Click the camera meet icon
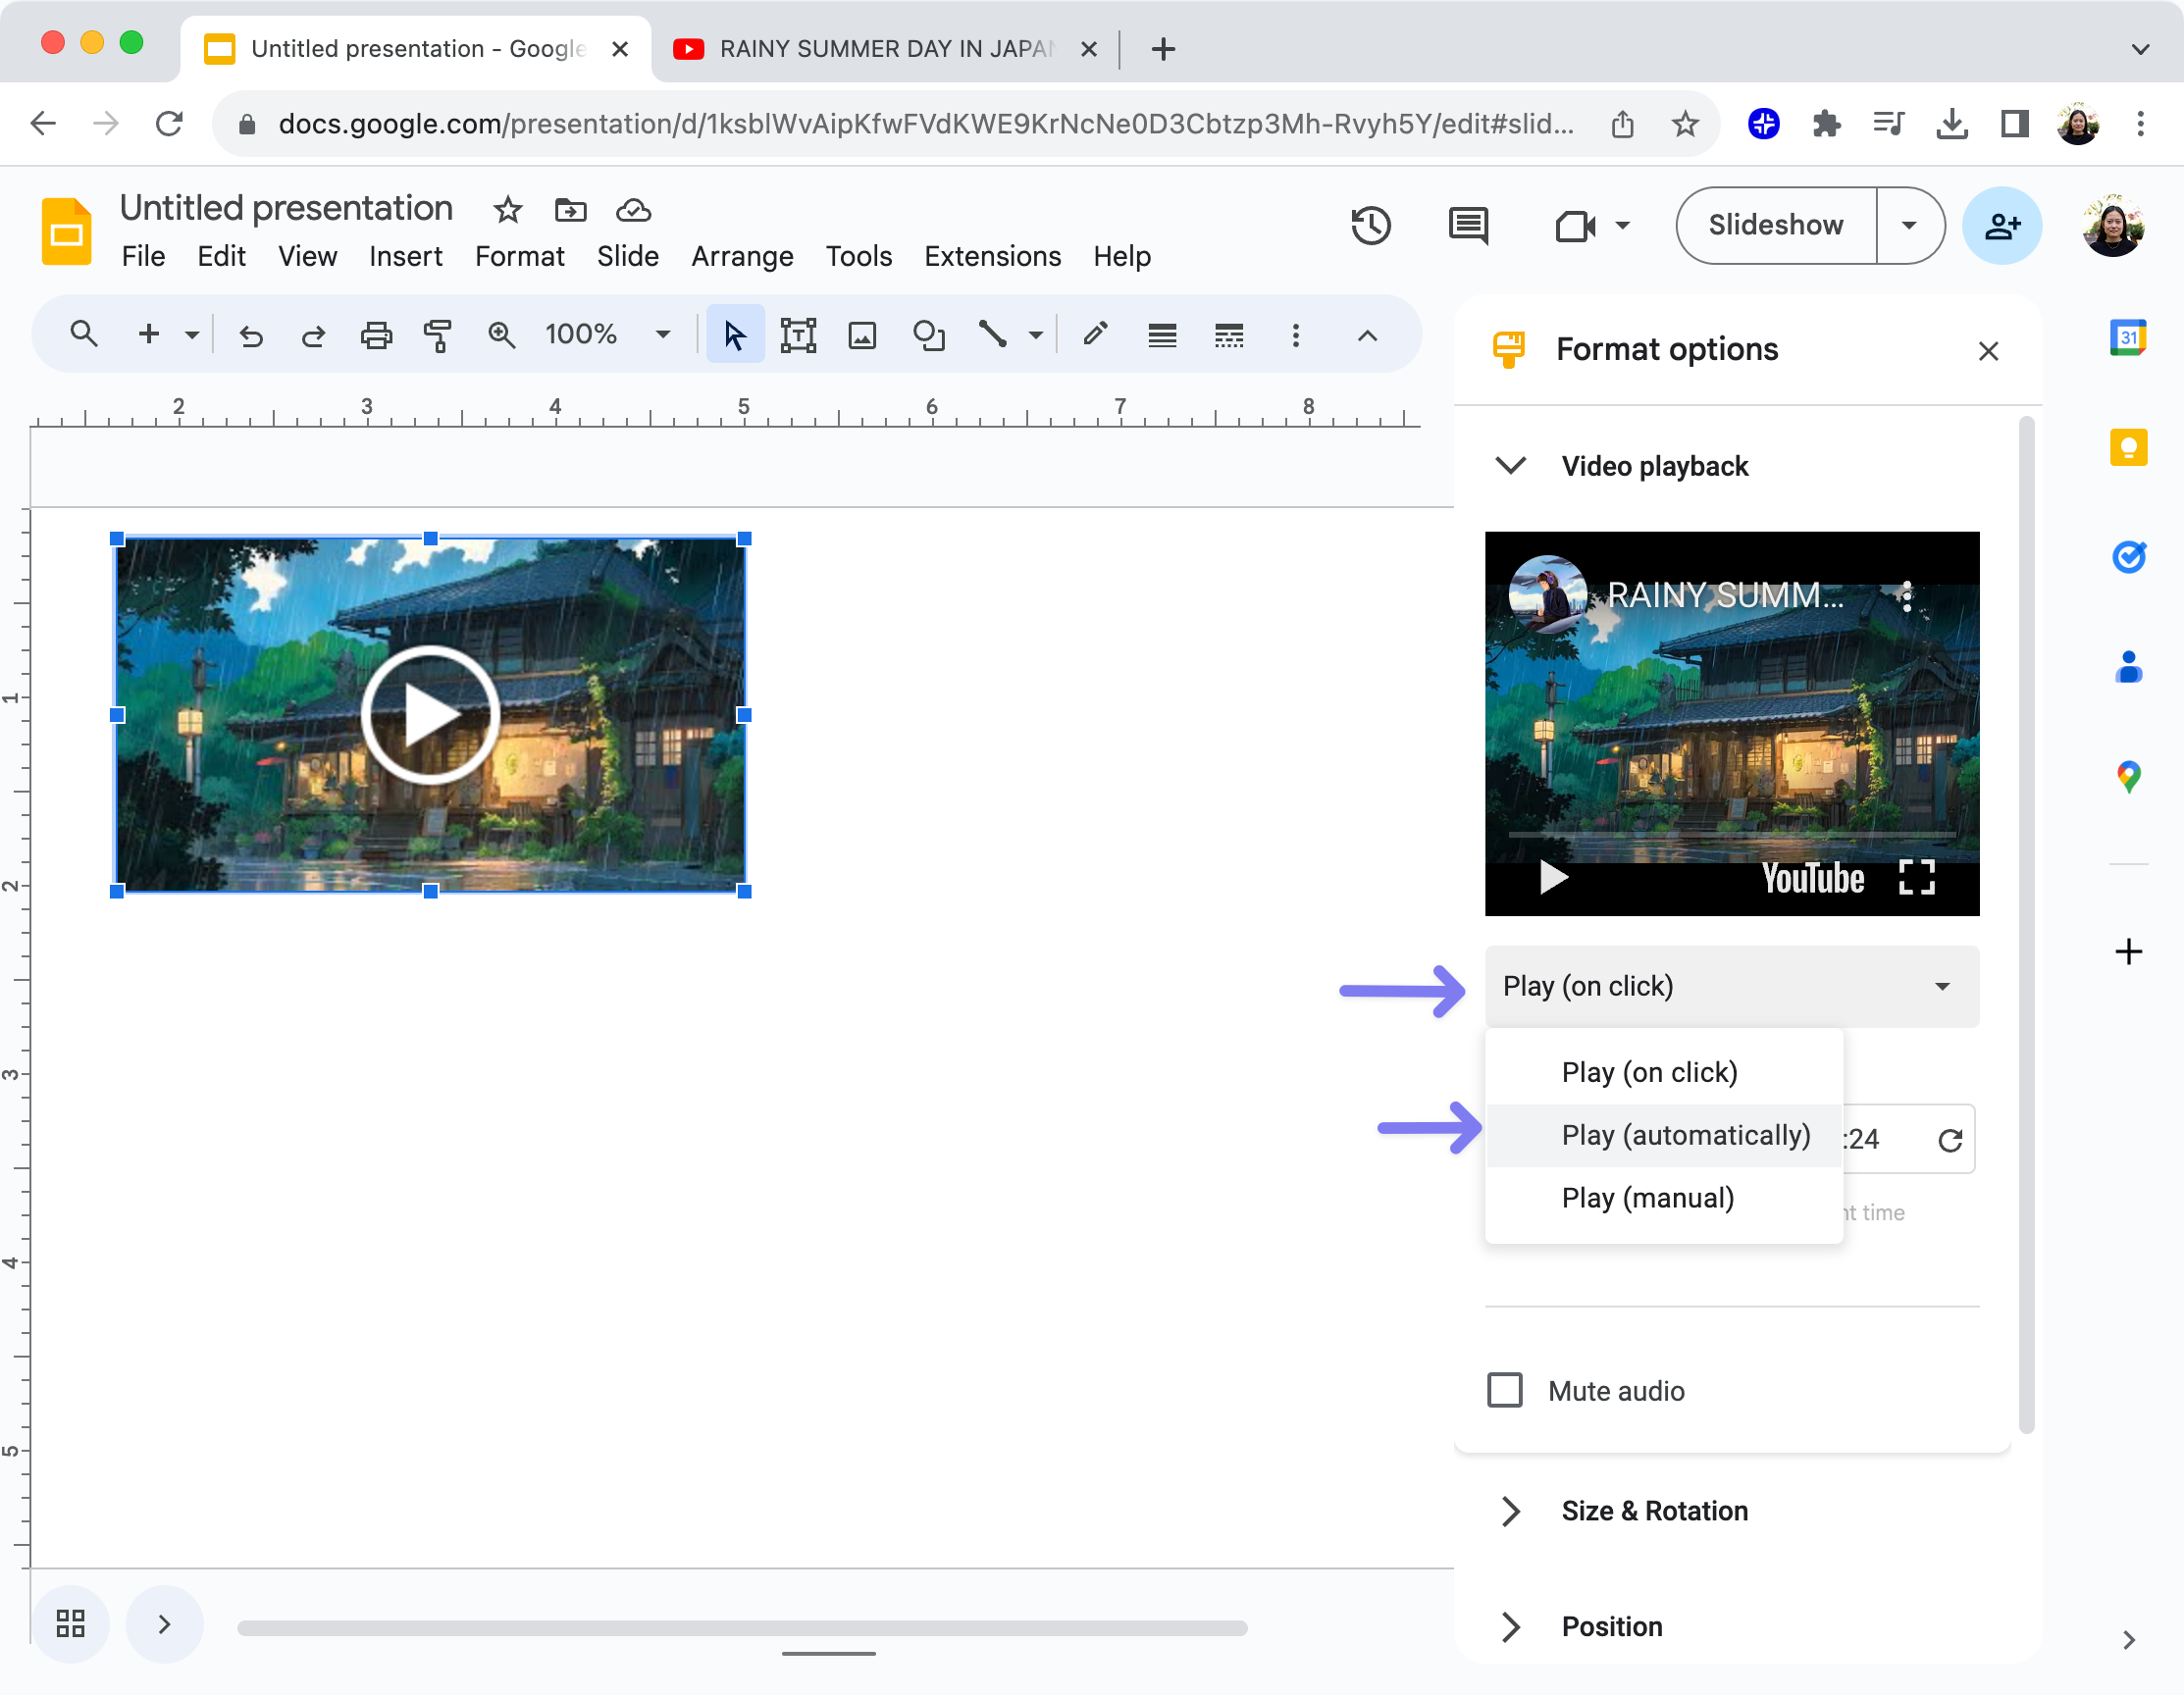This screenshot has width=2184, height=1695. coord(1575,226)
